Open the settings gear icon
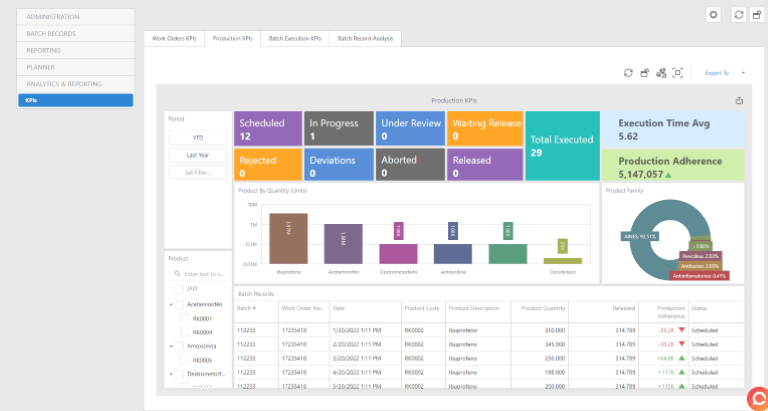Image resolution: width=768 pixels, height=411 pixels. tap(712, 14)
